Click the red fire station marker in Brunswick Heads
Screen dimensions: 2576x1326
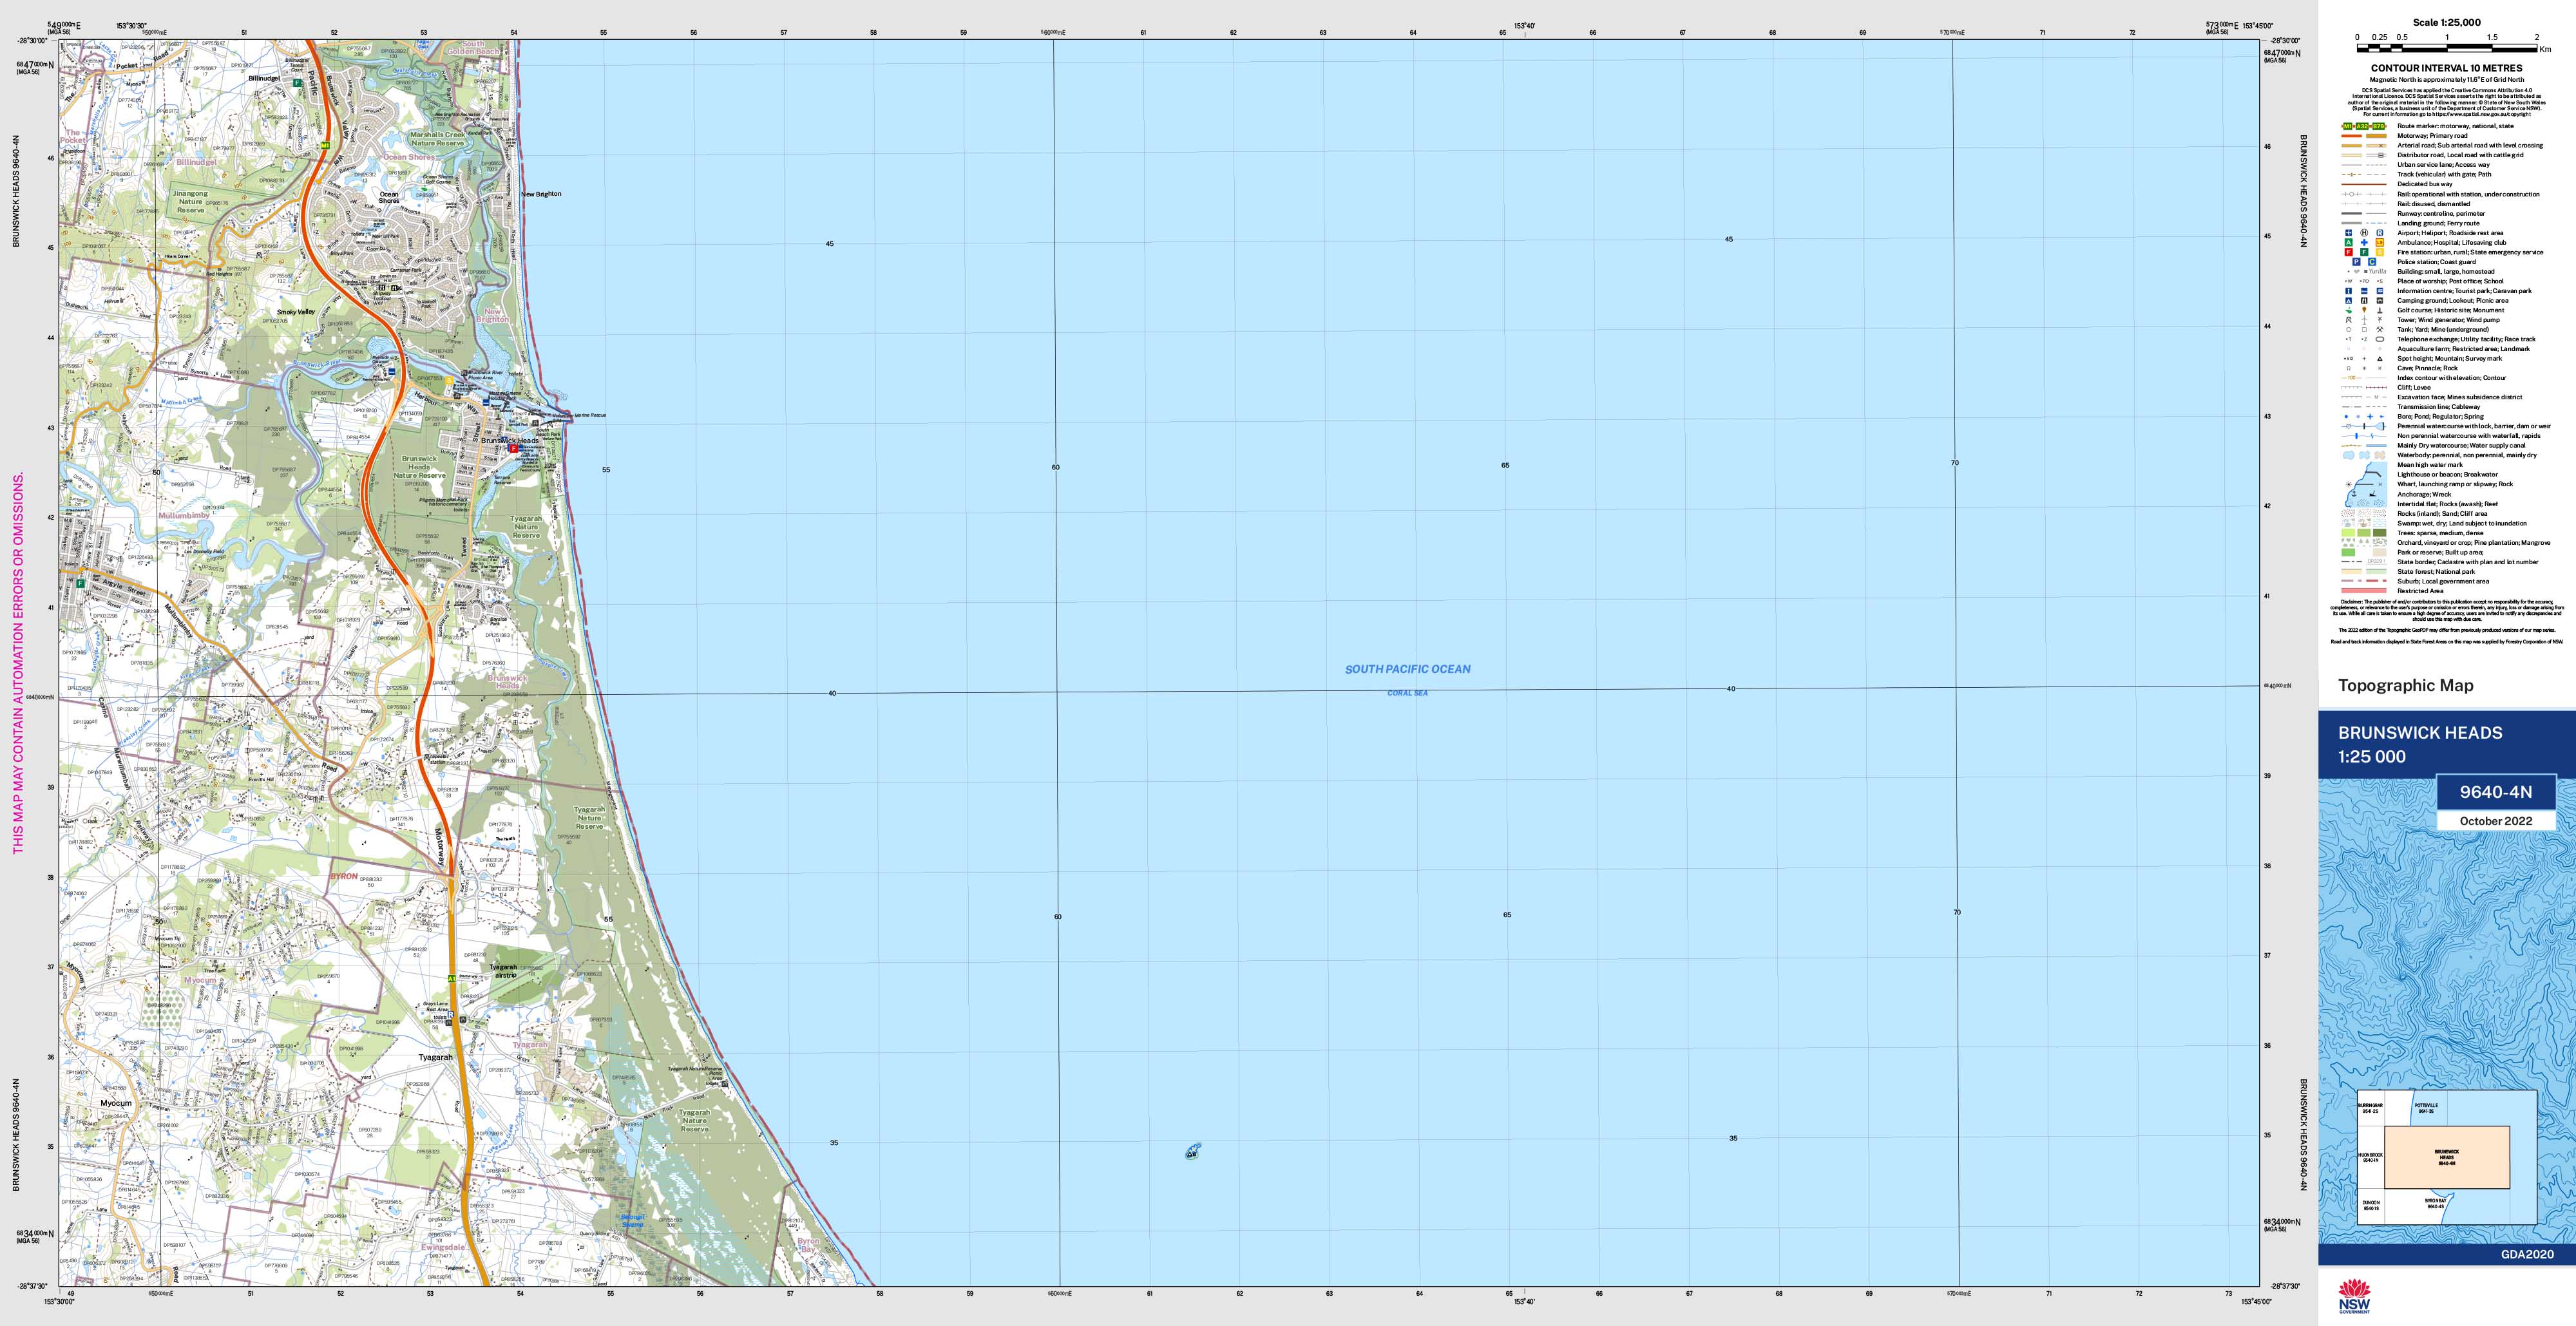click(514, 449)
